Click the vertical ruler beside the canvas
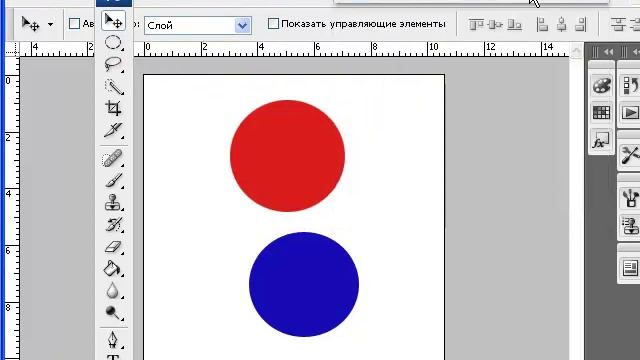 12,208
